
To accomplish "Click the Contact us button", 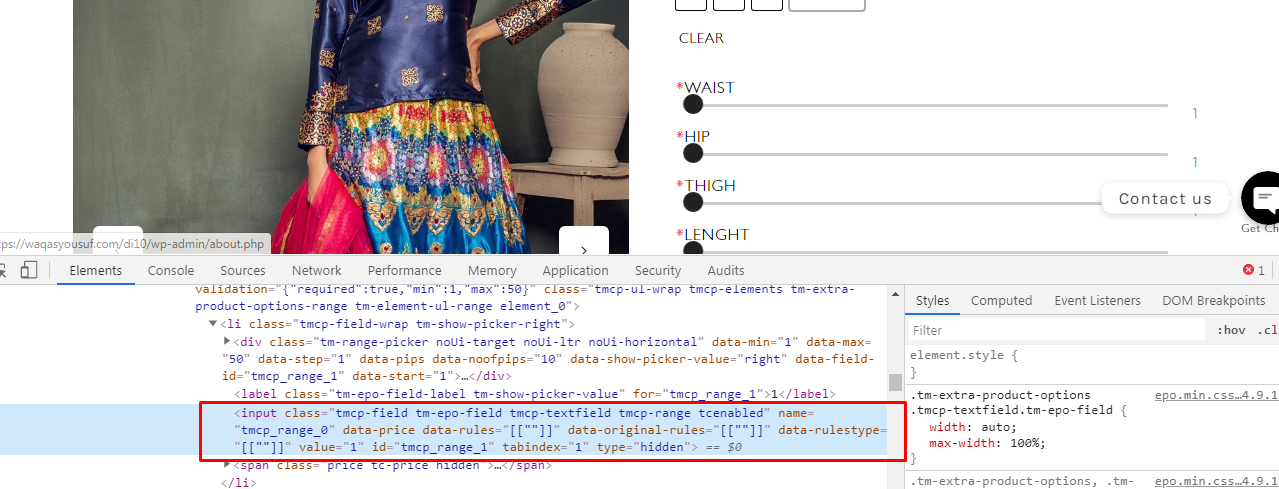I will (x=1165, y=198).
